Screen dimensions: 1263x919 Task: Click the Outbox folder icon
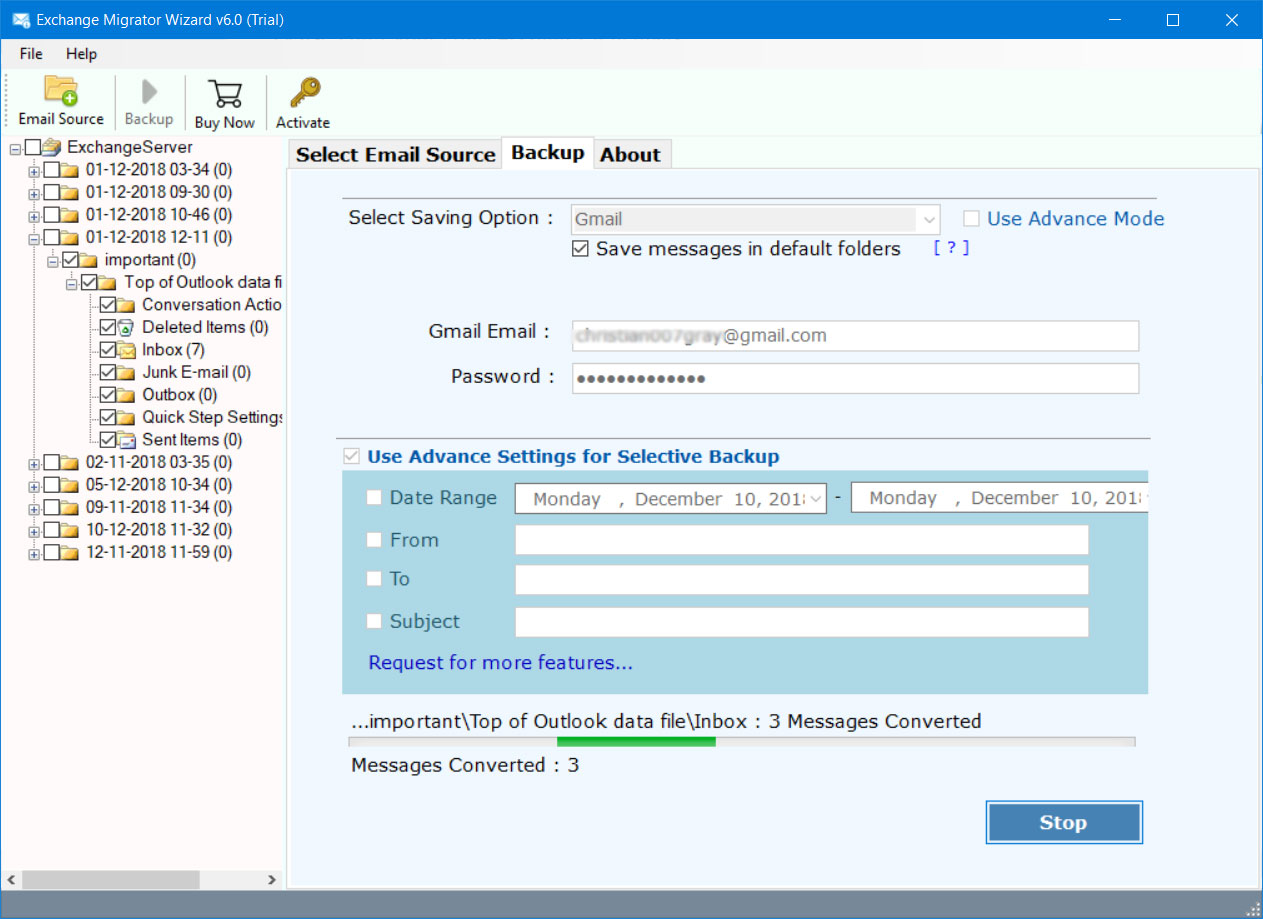point(126,395)
